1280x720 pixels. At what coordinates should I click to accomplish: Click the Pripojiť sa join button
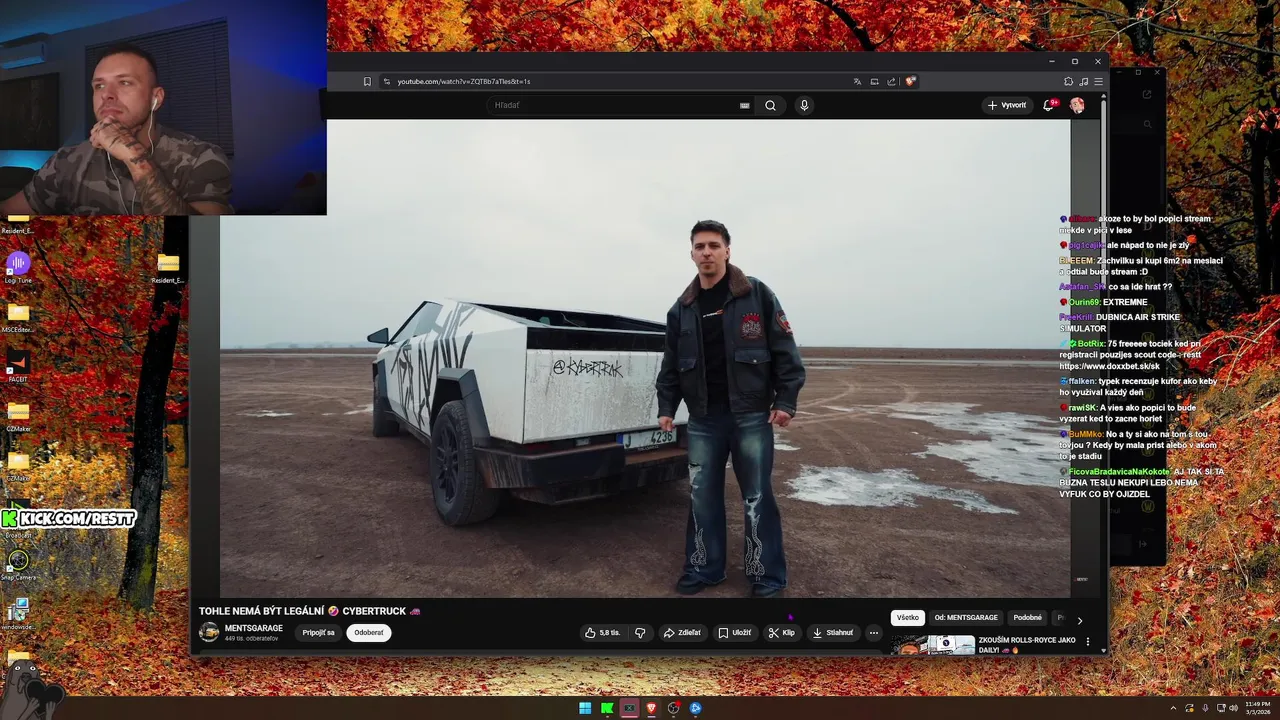tap(319, 632)
